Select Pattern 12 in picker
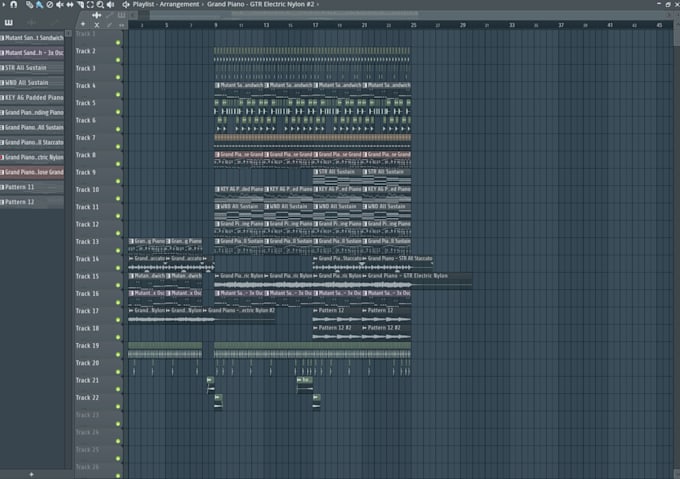 (x=32, y=202)
